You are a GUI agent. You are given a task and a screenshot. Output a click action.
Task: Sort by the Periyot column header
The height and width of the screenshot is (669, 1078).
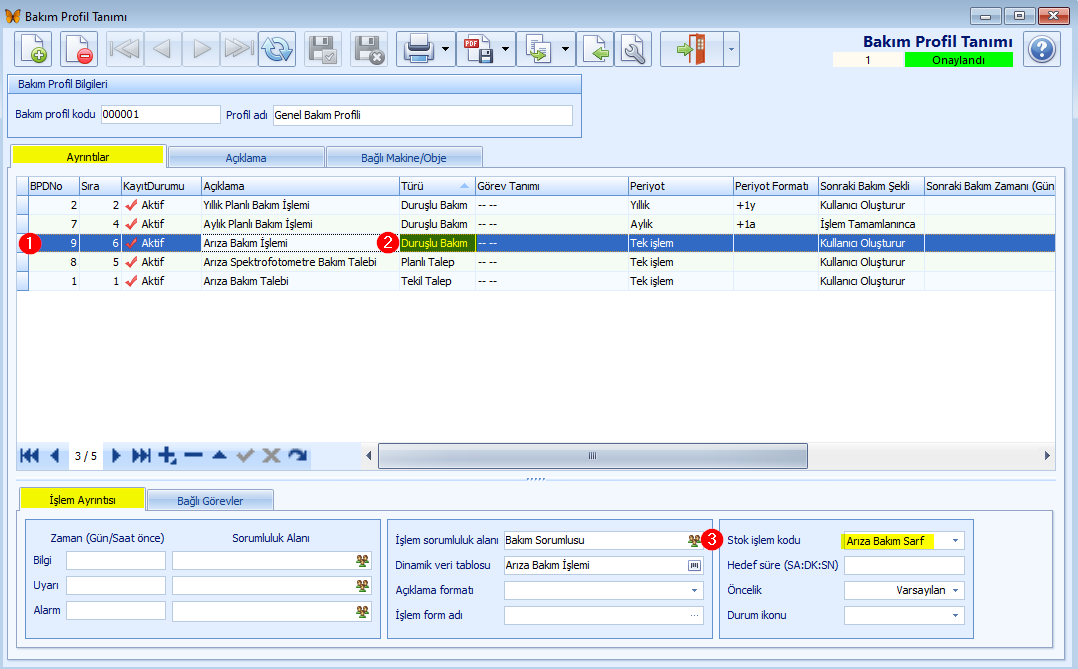(x=680, y=186)
